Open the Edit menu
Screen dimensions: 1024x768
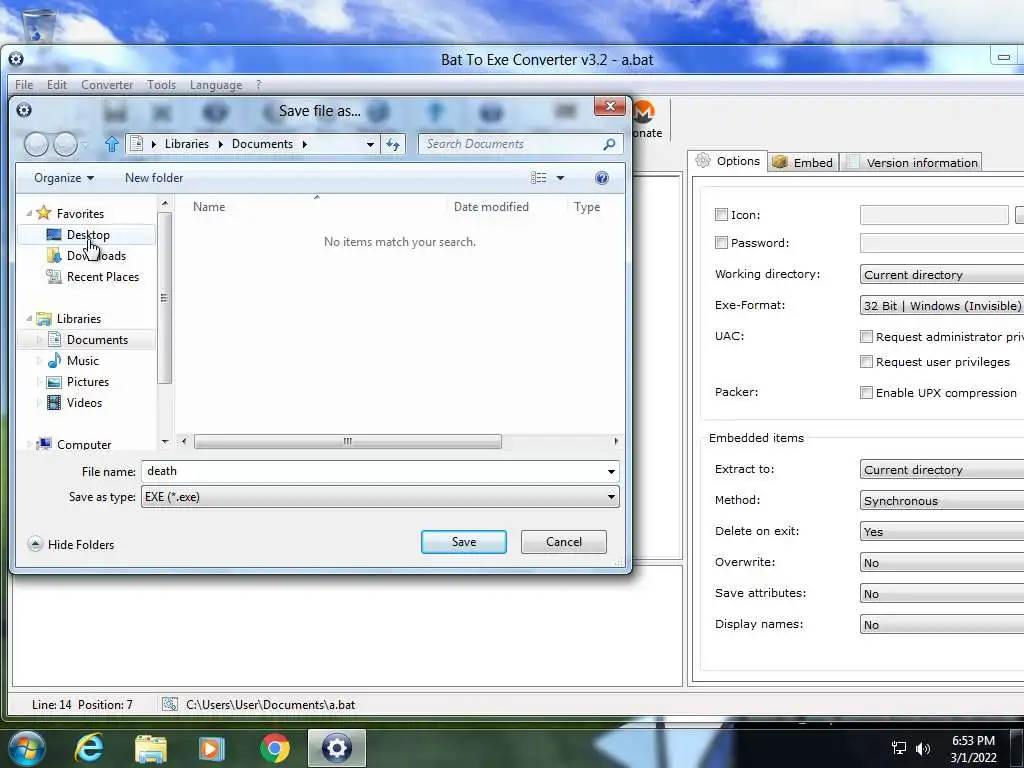(57, 85)
